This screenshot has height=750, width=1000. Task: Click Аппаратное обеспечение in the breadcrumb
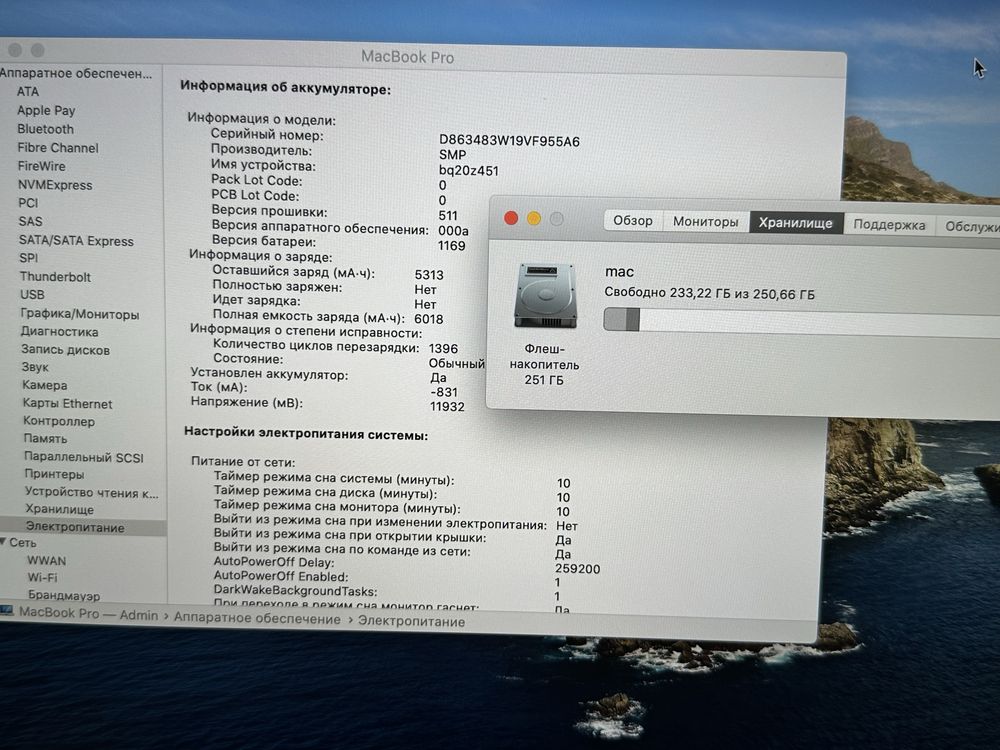[257, 618]
